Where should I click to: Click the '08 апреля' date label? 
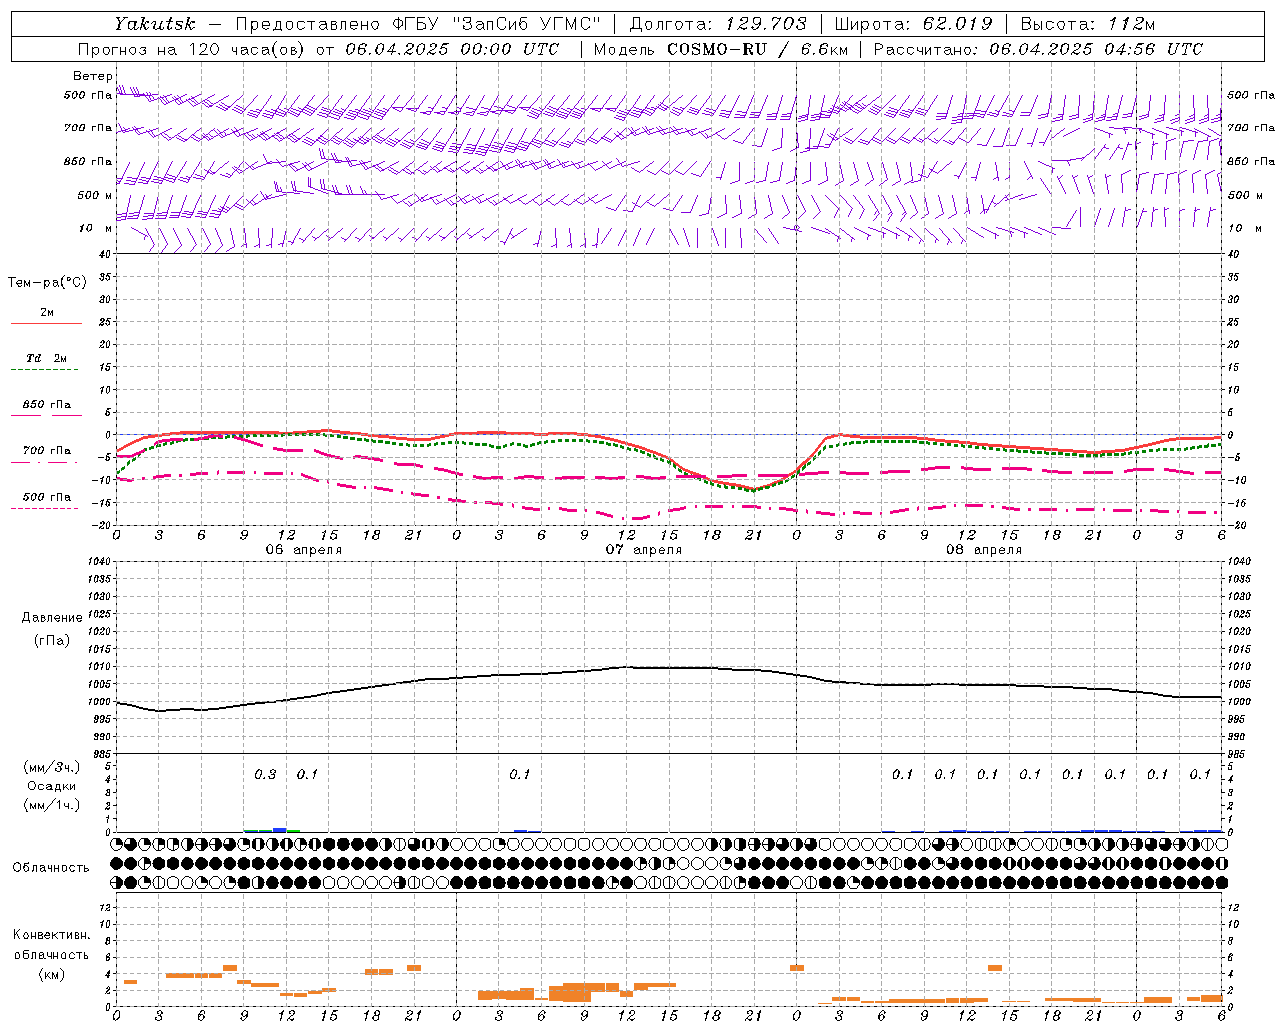[x=984, y=550]
